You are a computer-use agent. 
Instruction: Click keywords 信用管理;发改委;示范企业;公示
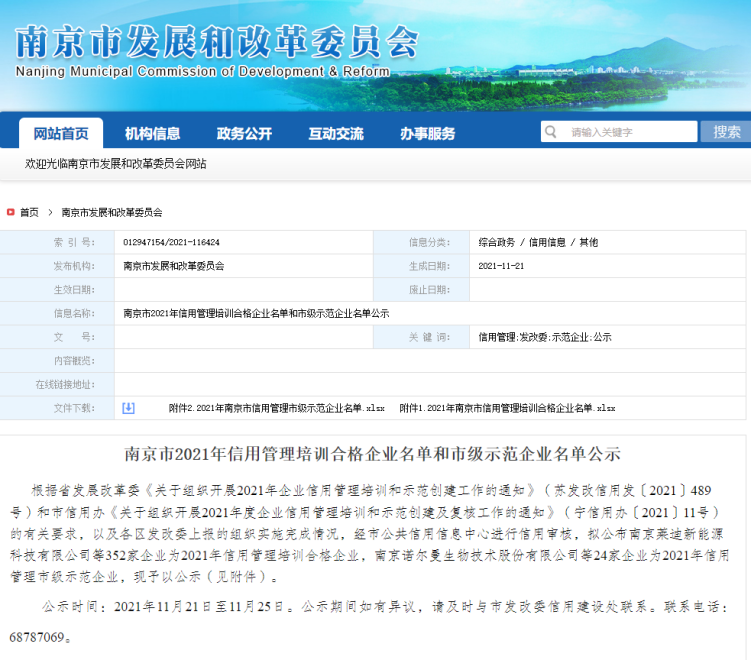click(545, 337)
